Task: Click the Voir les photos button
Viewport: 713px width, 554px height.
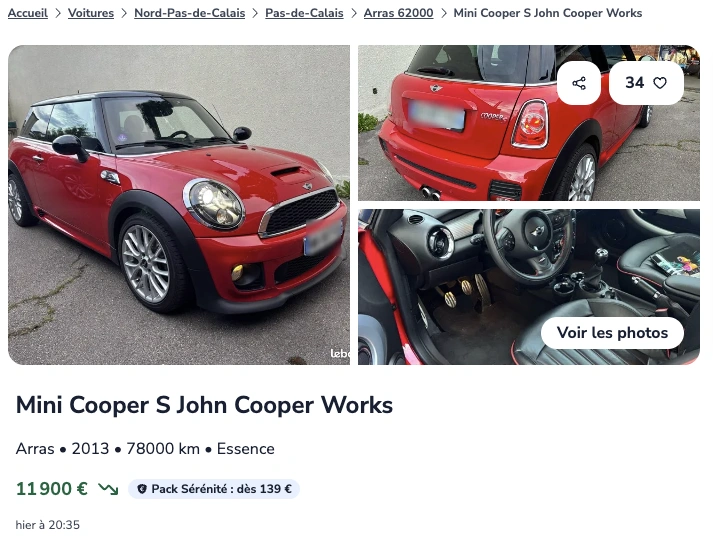Action: [x=612, y=333]
